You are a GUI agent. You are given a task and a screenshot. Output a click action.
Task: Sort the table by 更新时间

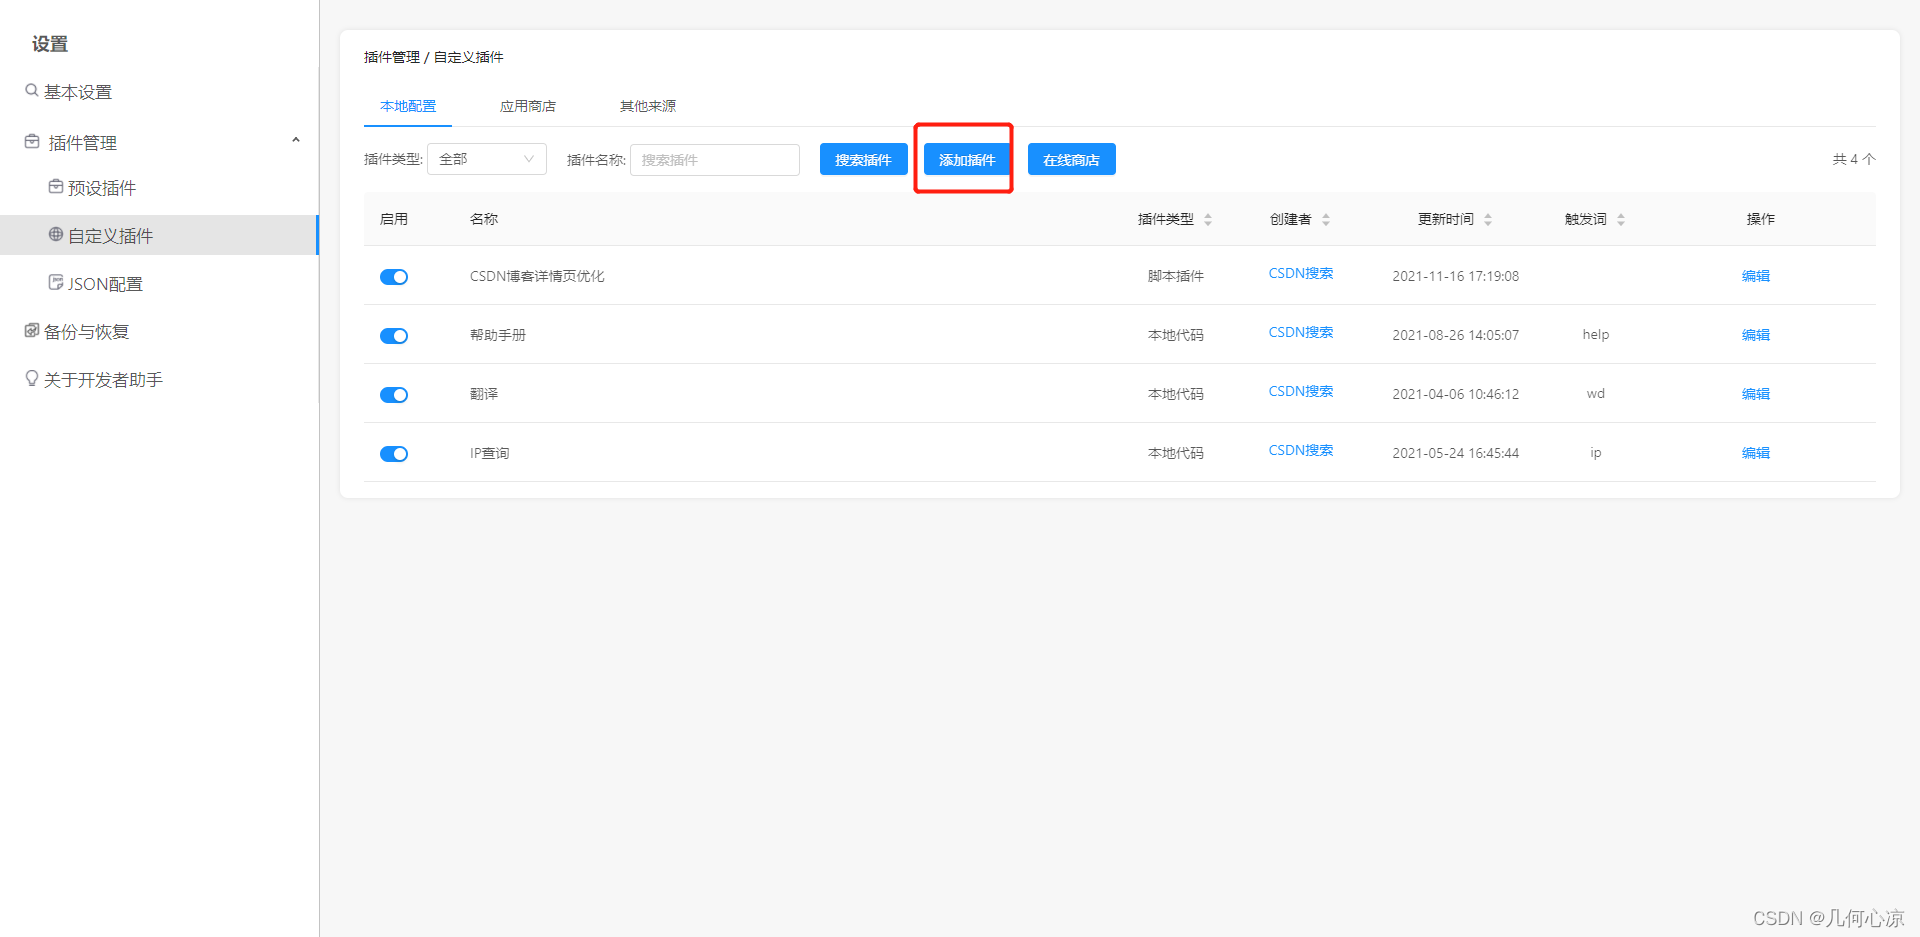(1488, 219)
